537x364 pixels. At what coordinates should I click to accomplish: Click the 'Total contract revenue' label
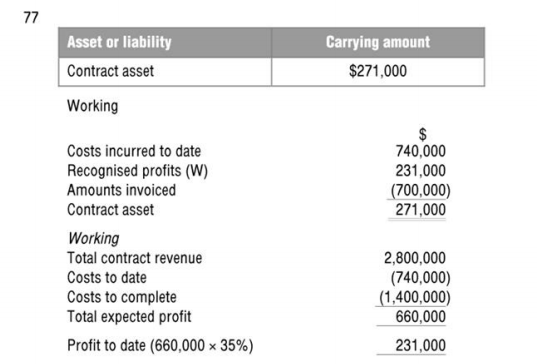(x=135, y=258)
